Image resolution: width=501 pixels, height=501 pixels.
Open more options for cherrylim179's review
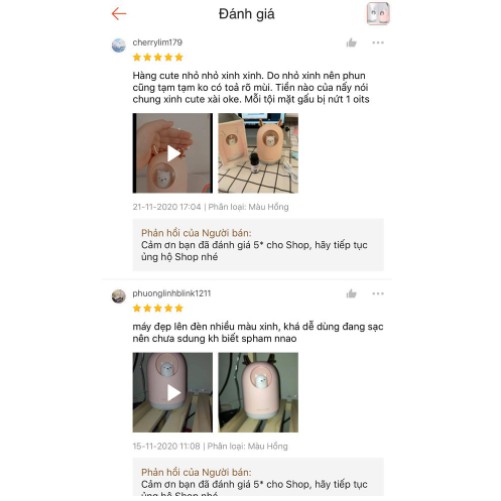pyautogui.click(x=378, y=43)
